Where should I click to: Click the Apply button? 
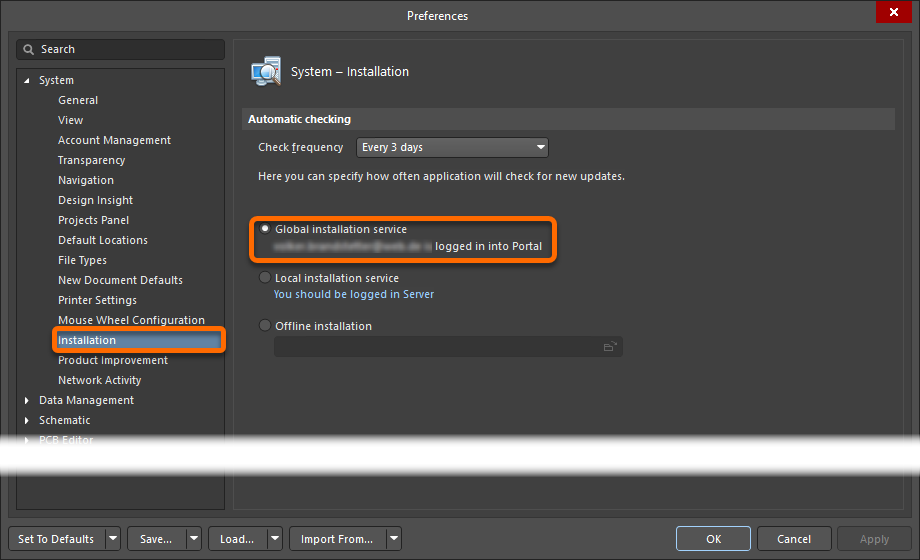tap(874, 538)
